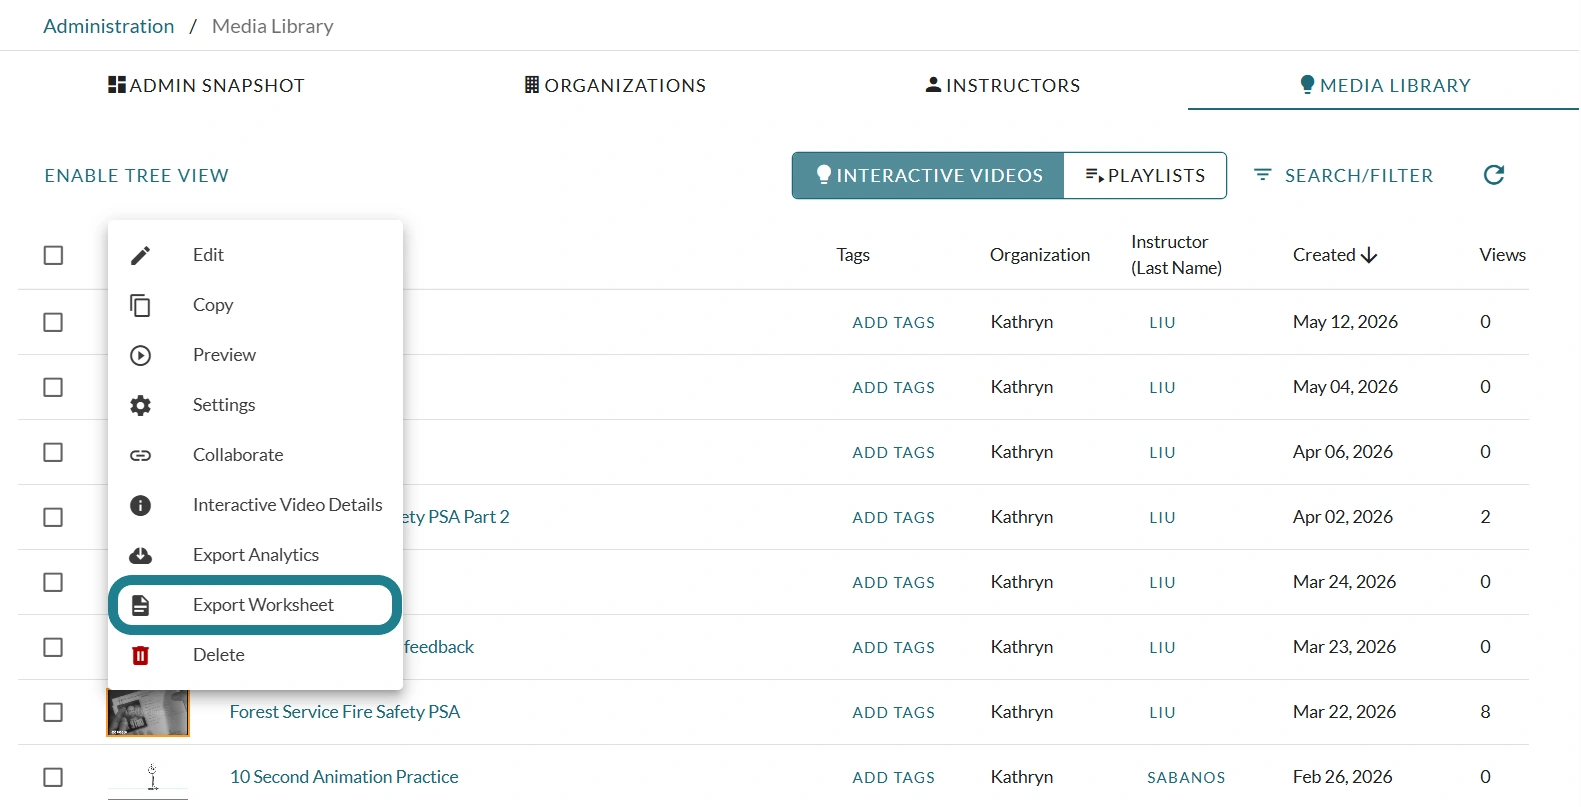Check the box for May 04, 2026 row

tap(54, 387)
